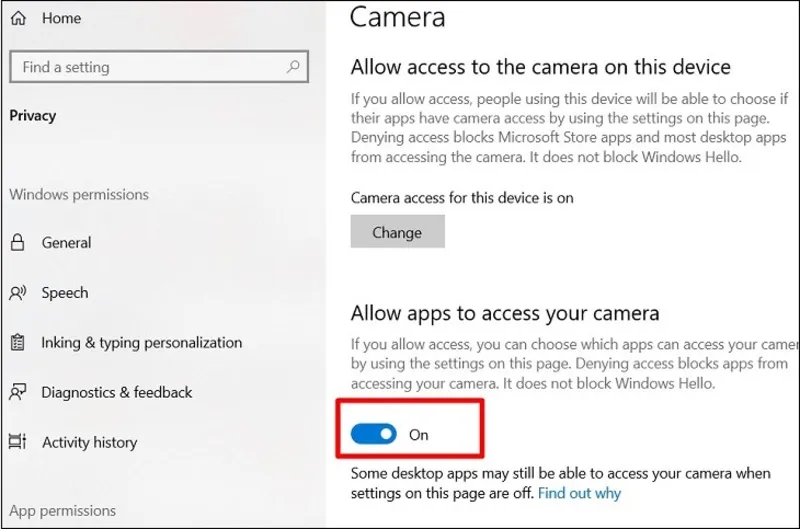Click the search magnifier icon
Image resolution: width=800 pixels, height=529 pixels.
coord(293,67)
